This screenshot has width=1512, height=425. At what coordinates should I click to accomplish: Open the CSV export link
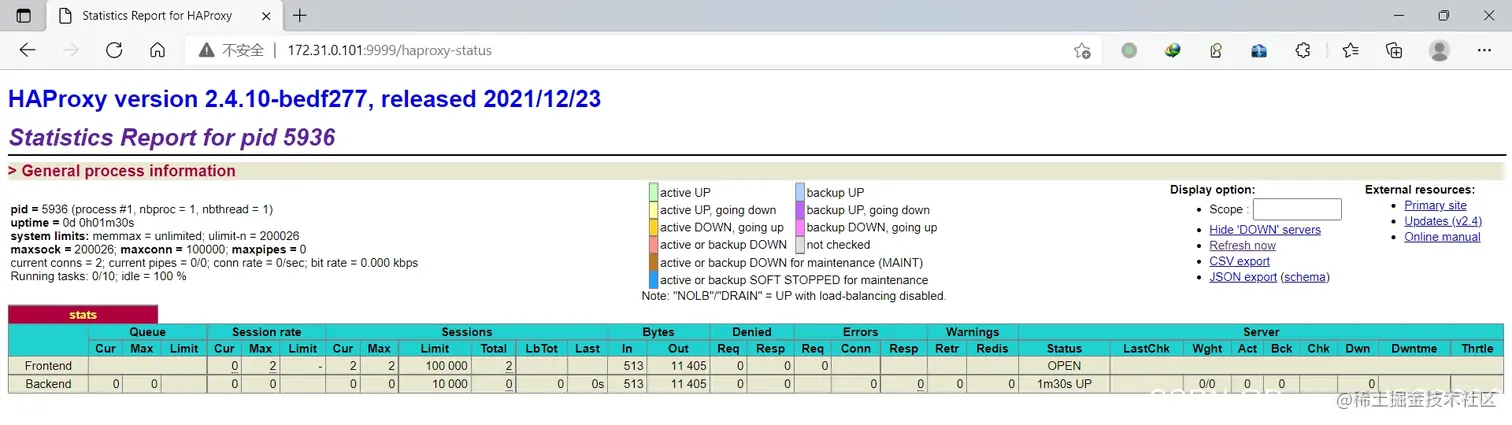tap(1239, 261)
